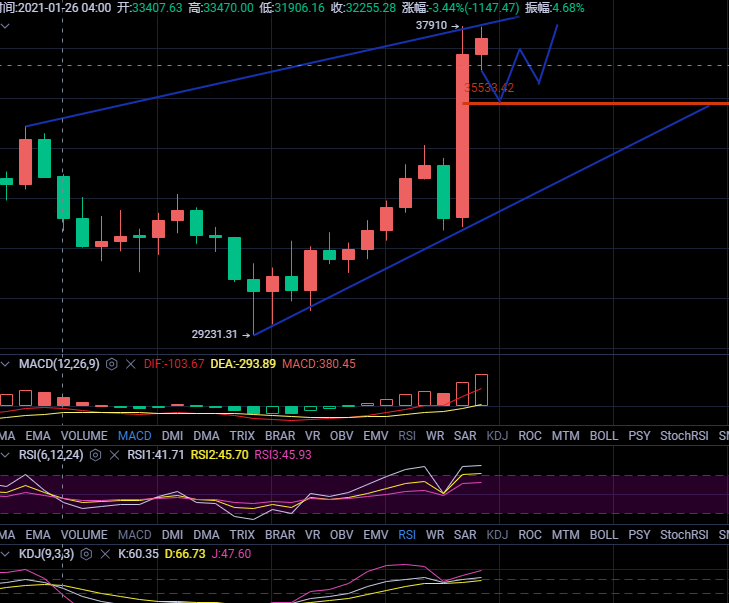Select DMA in row beneath RSI panel

click(206, 535)
